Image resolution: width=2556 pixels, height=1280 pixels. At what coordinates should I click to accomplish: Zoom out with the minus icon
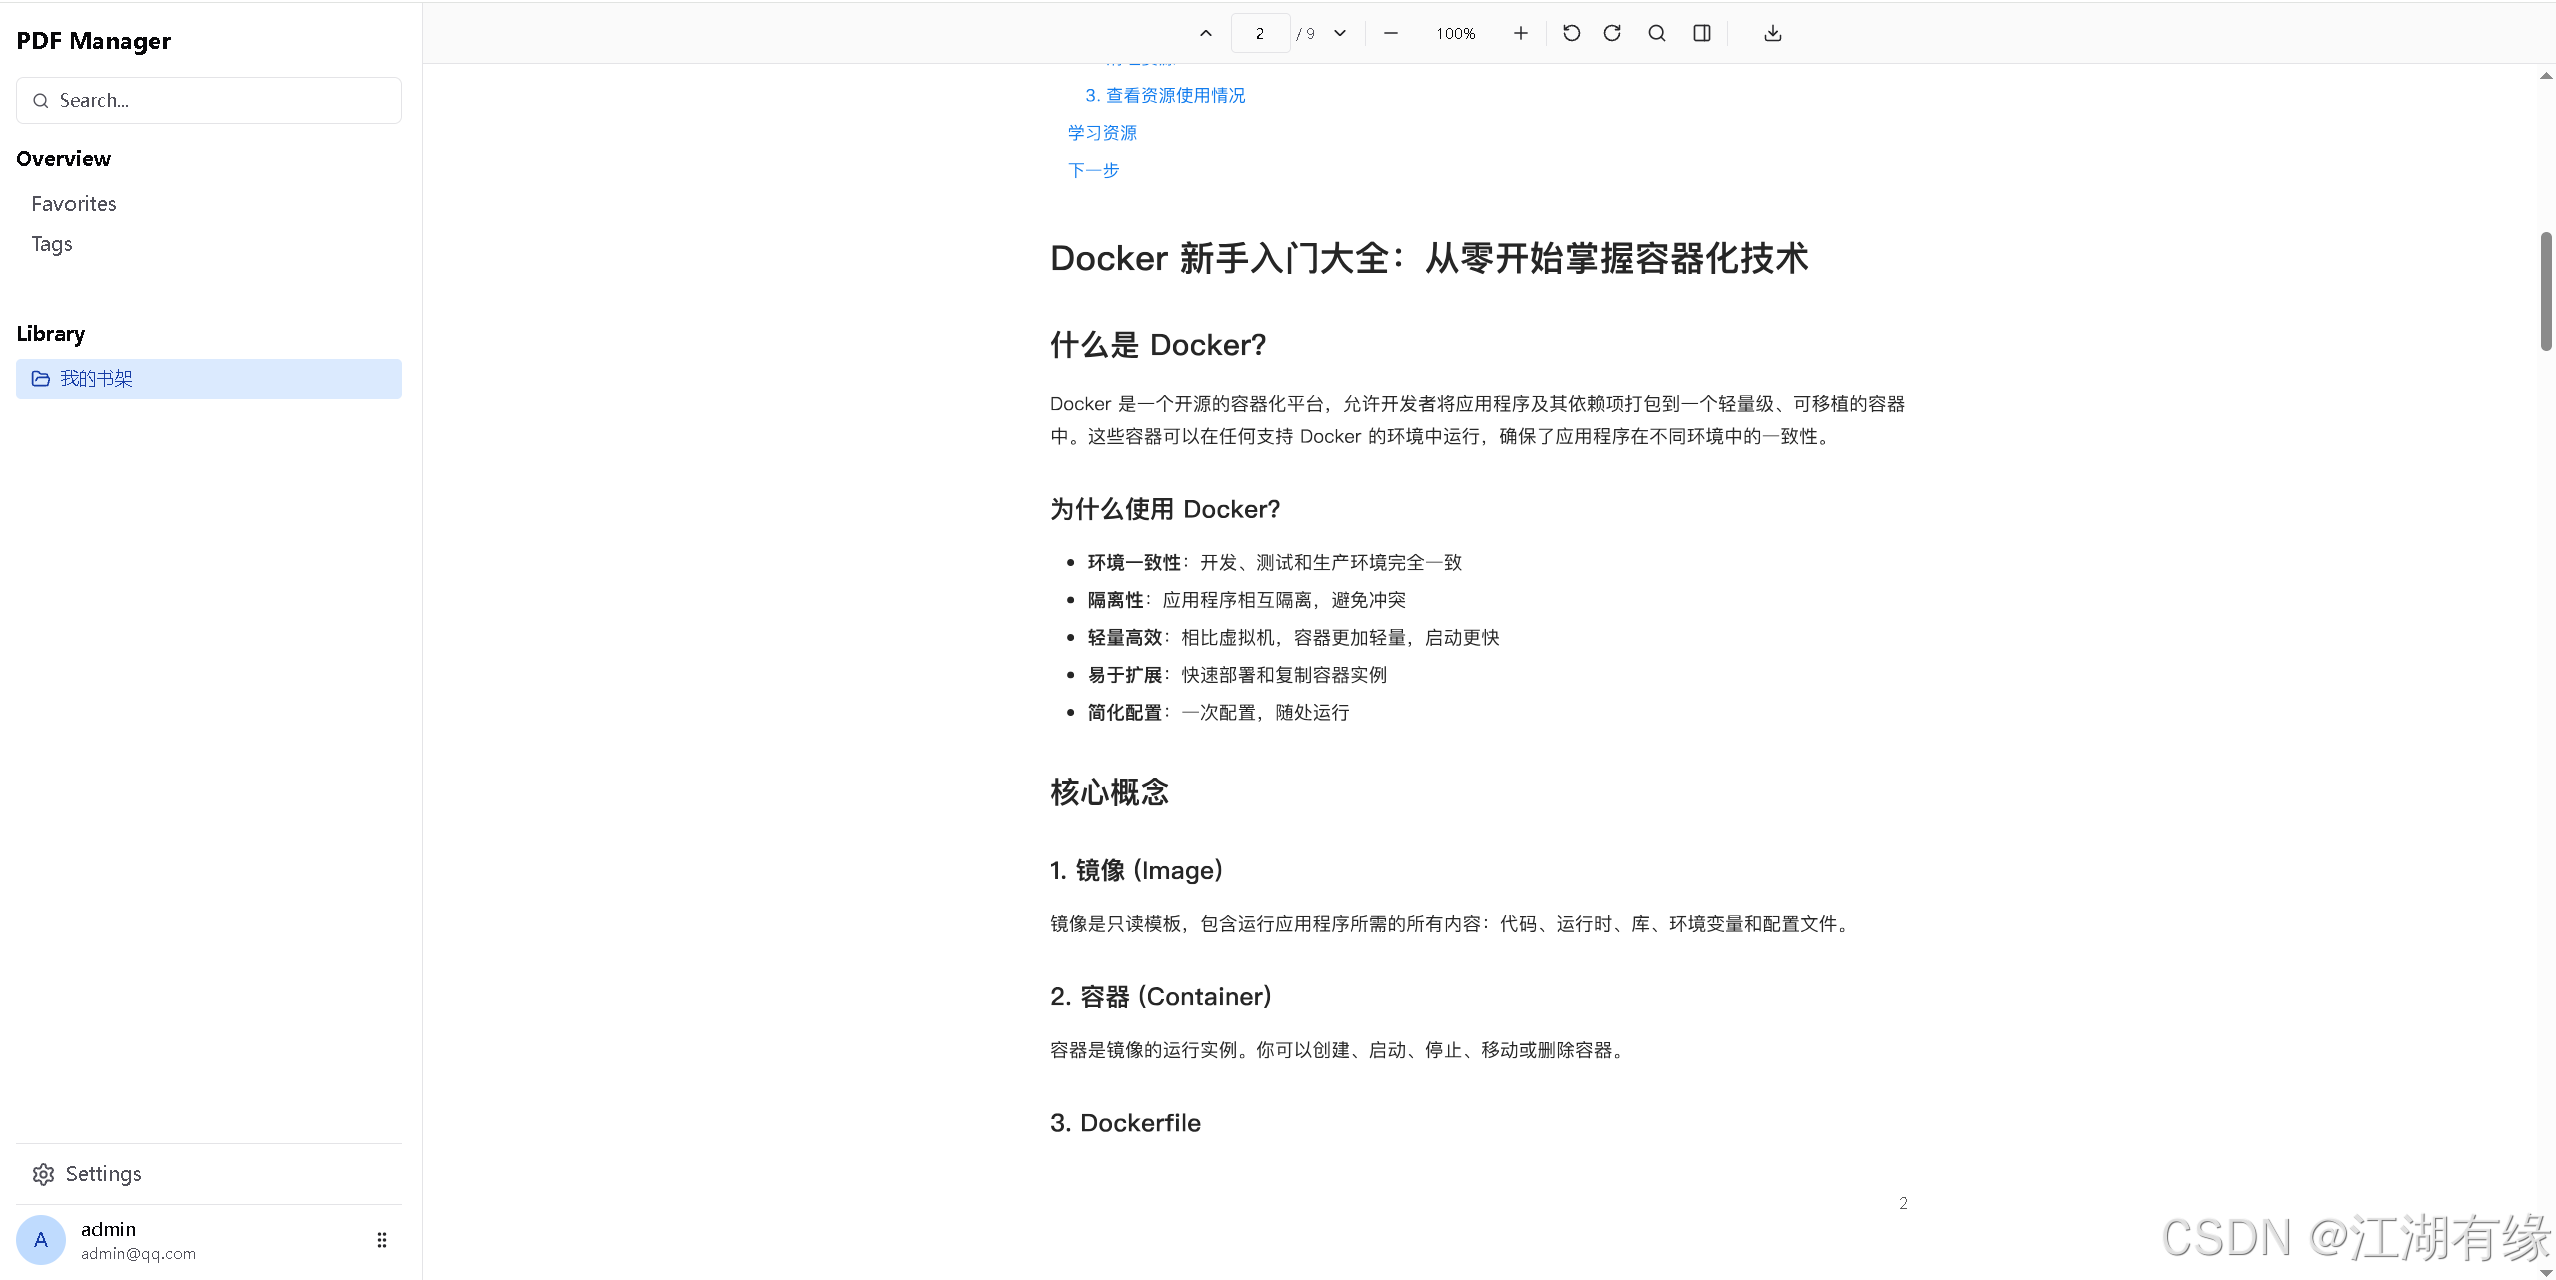click(1390, 33)
